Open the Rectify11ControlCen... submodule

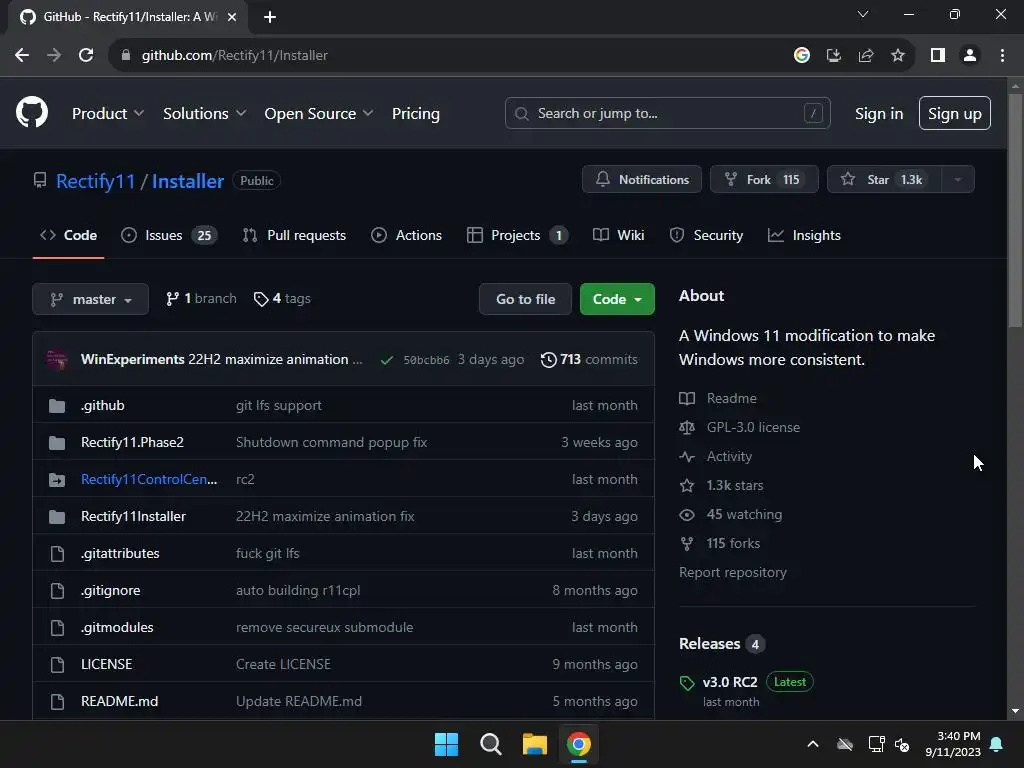[x=149, y=479]
